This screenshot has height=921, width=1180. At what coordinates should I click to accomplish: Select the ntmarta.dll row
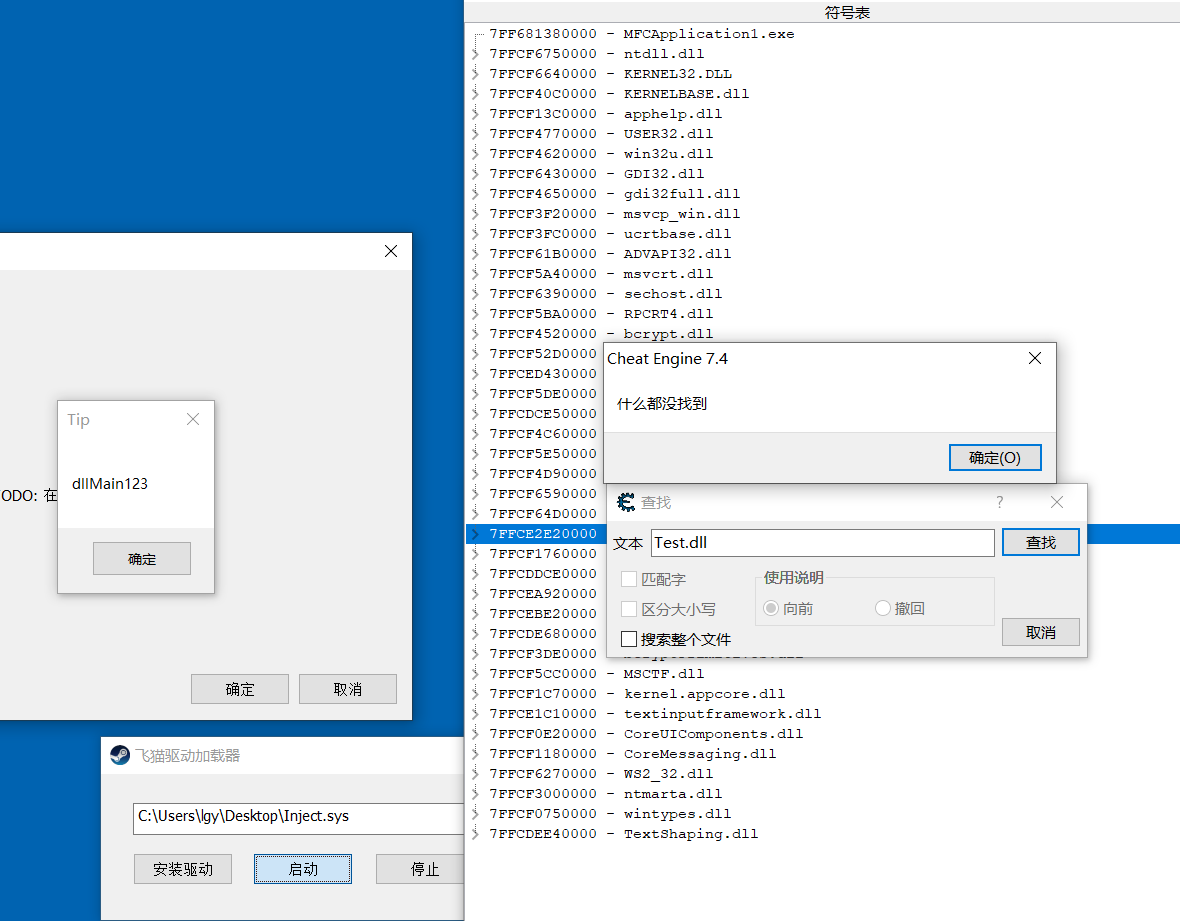click(x=605, y=794)
